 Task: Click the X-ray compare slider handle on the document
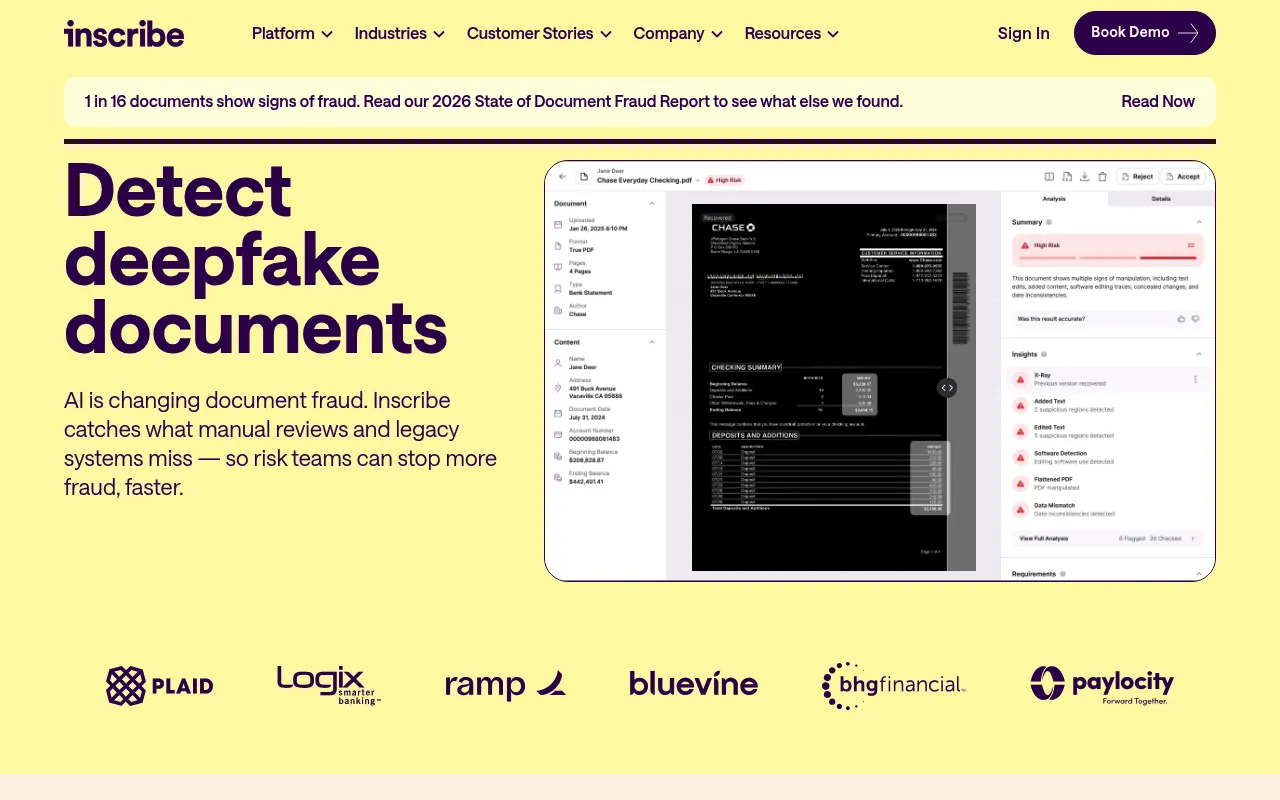coord(947,388)
